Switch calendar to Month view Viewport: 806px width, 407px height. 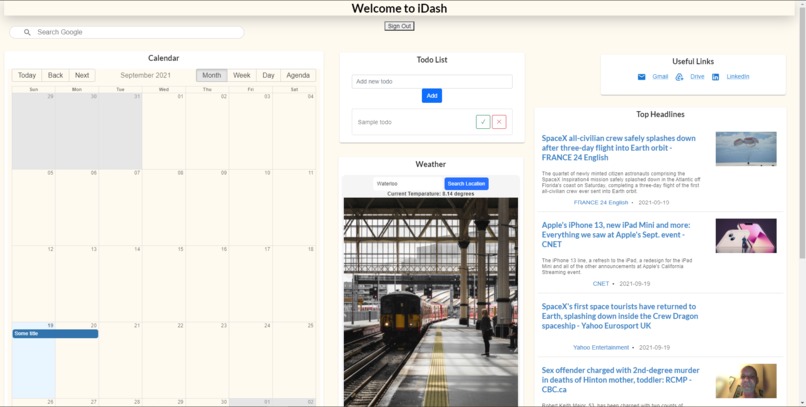point(211,76)
